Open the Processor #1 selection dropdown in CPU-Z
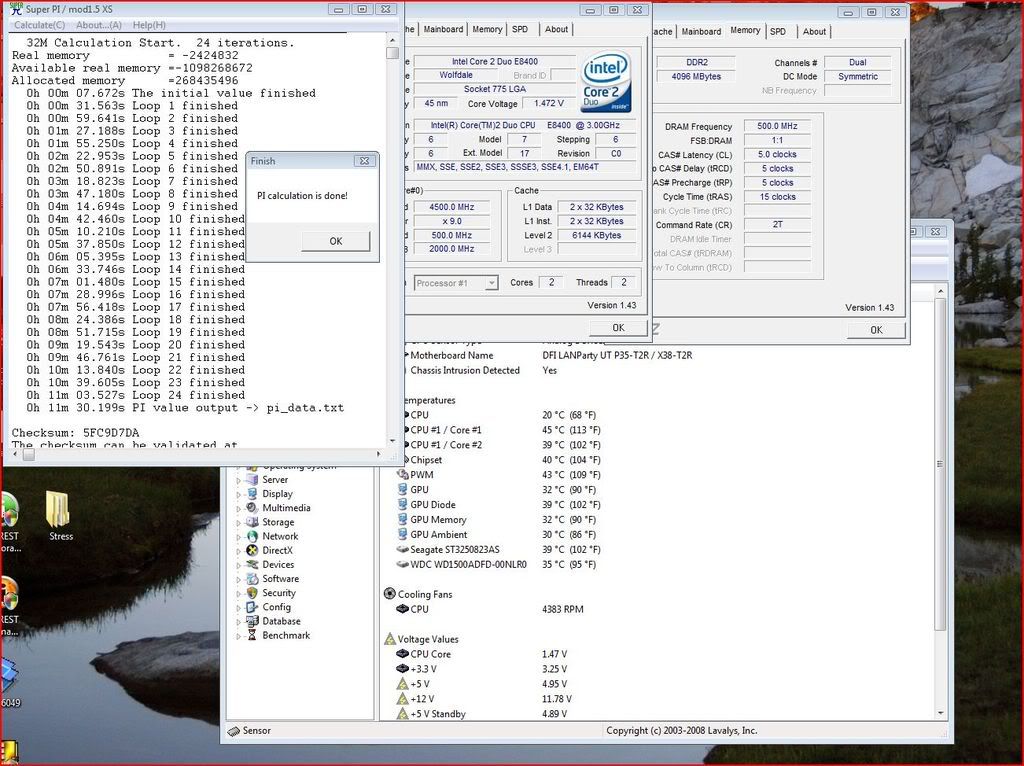 coord(491,283)
